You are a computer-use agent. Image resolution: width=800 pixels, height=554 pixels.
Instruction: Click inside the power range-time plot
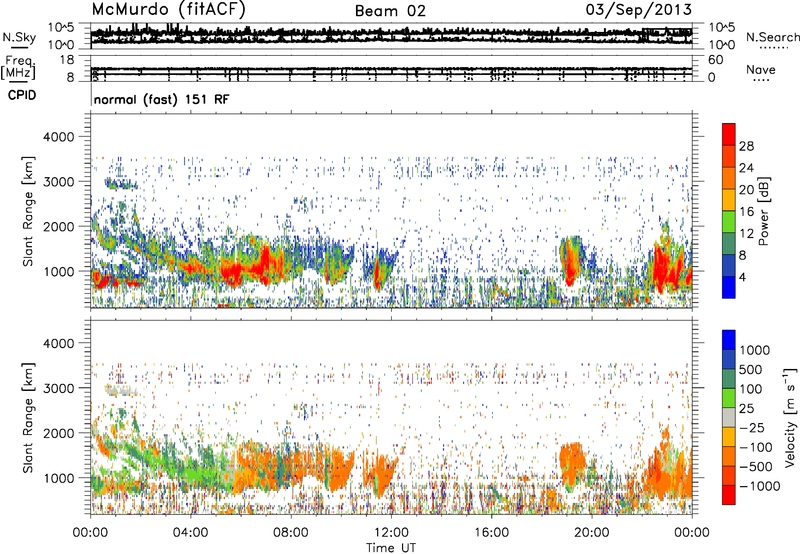[x=391, y=211]
